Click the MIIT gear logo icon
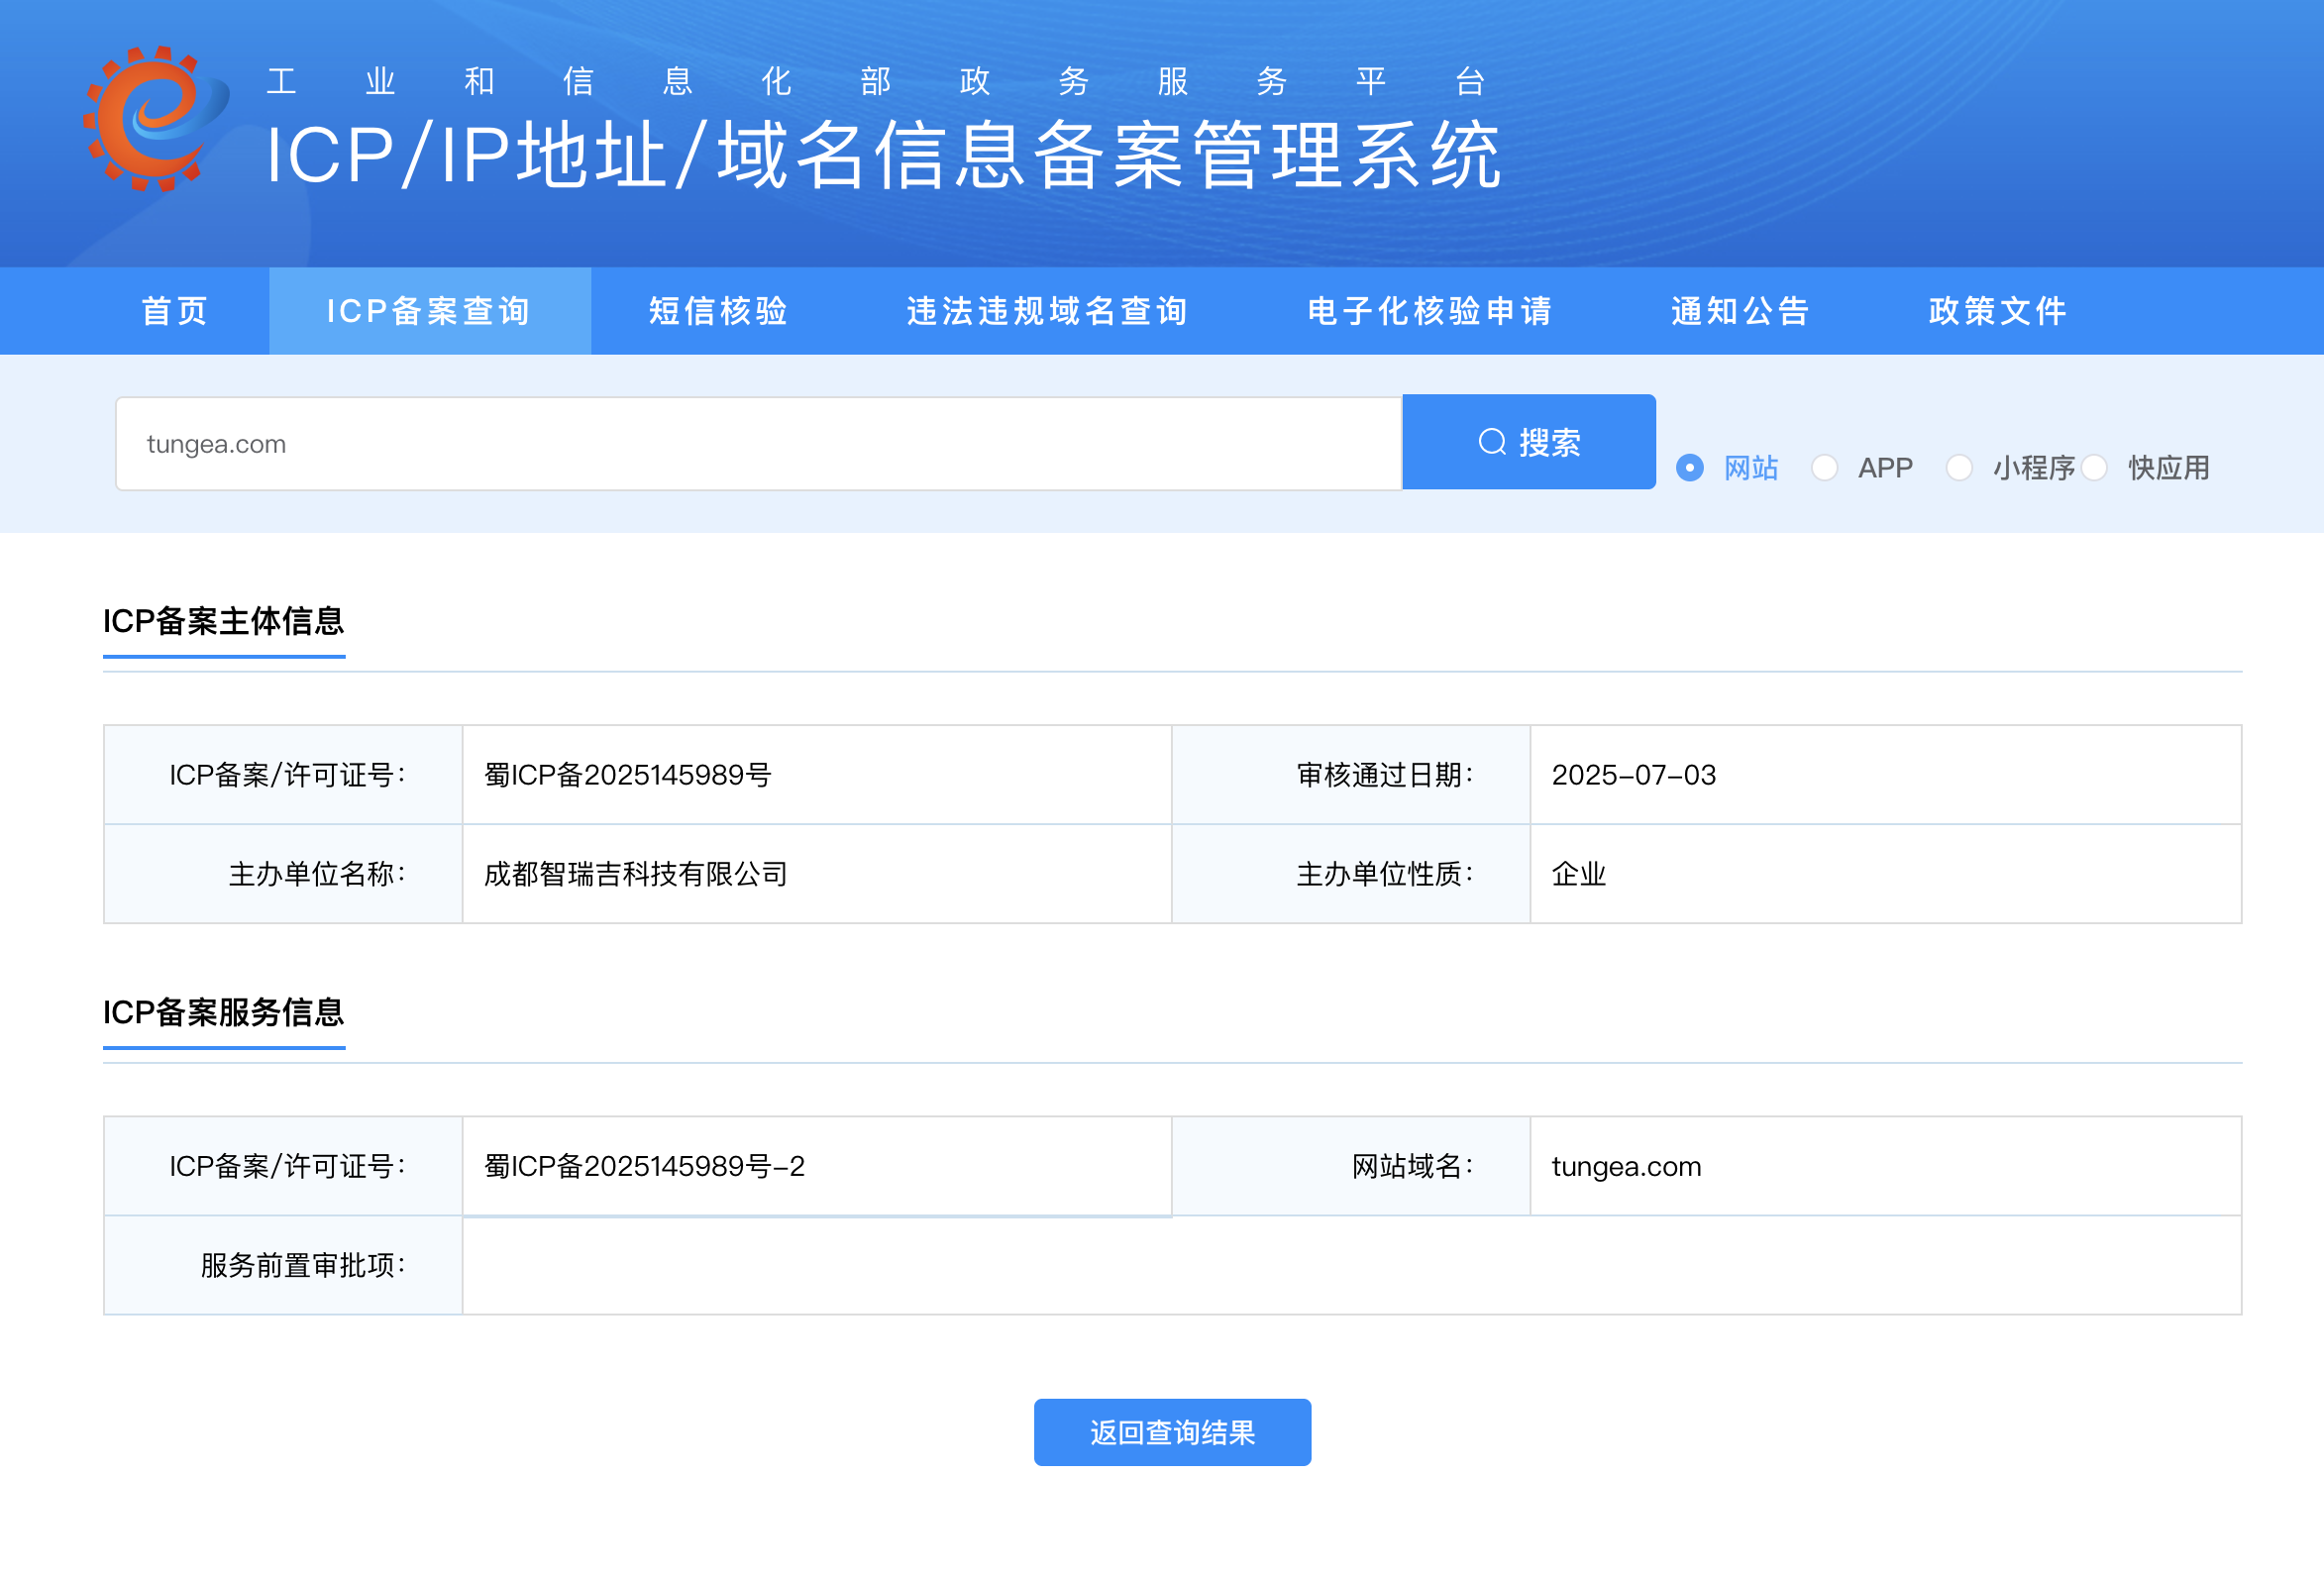2324x1581 pixels. point(155,118)
